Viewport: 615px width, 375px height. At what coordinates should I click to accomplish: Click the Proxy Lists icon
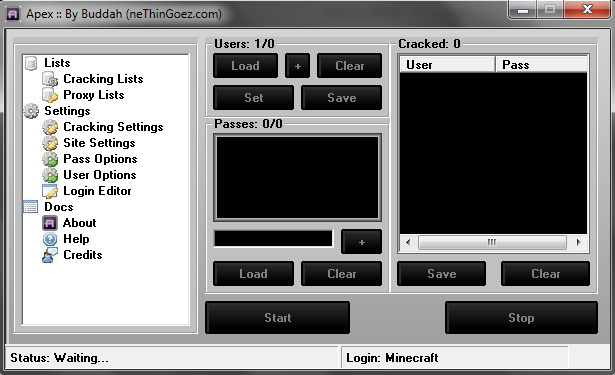(x=50, y=95)
